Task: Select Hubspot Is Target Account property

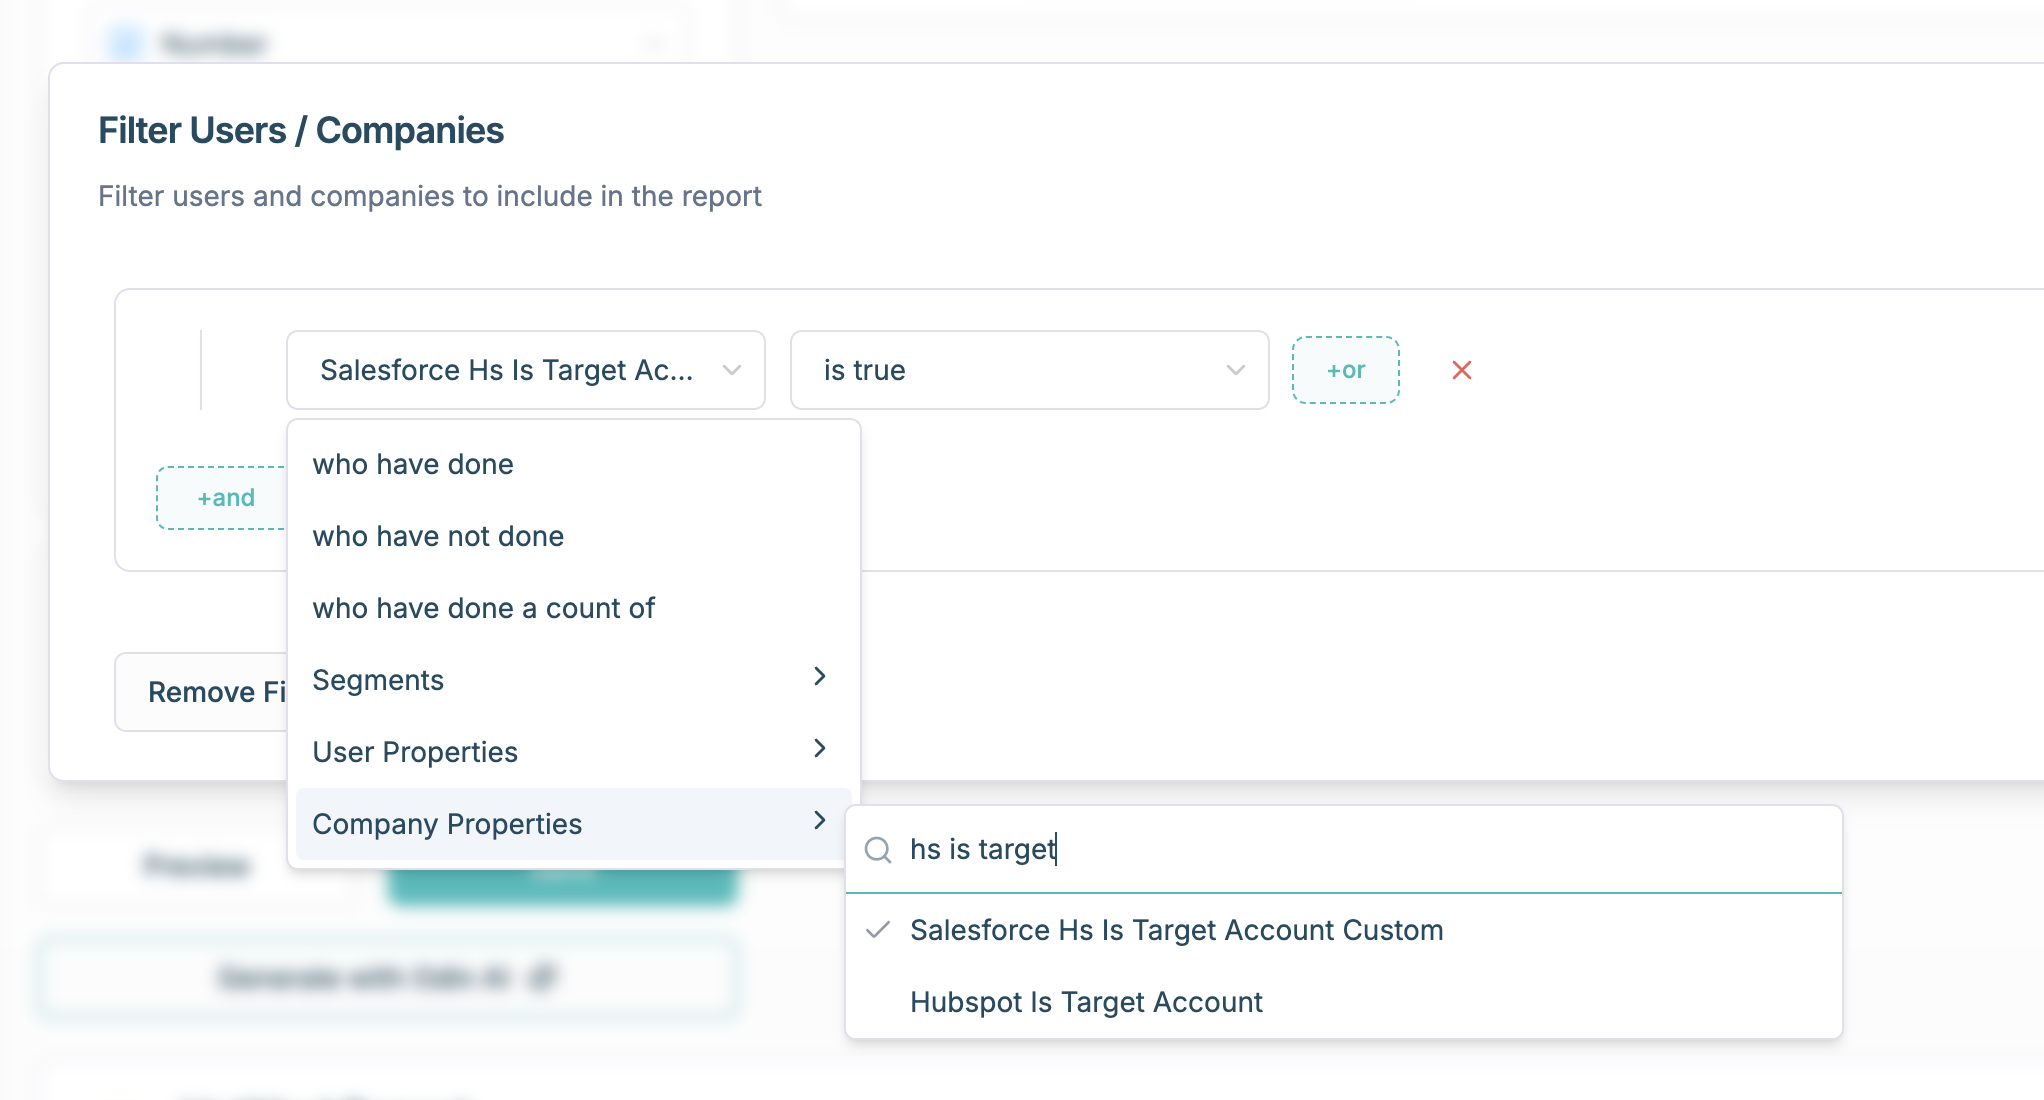Action: [1086, 1002]
